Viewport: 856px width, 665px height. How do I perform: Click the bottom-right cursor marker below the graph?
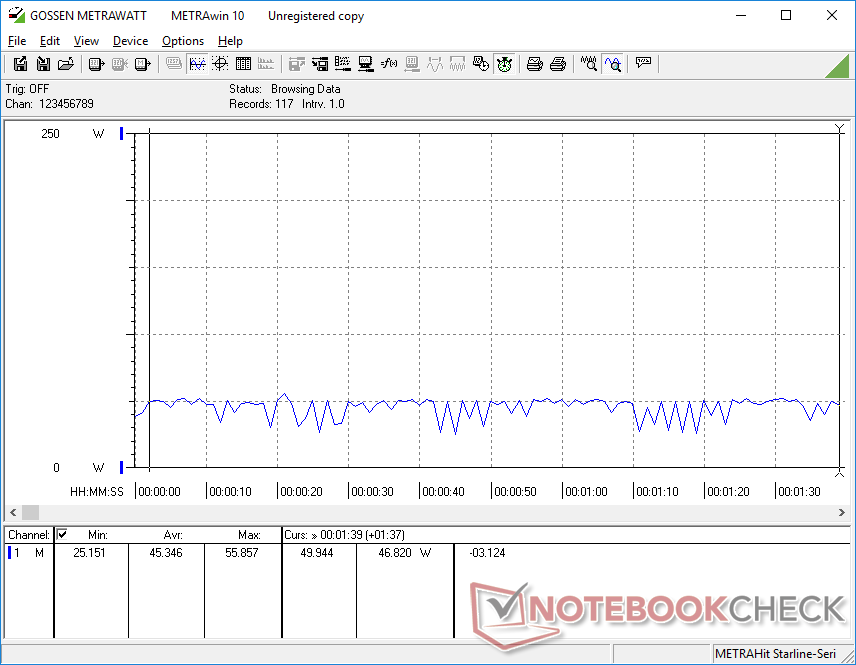pyautogui.click(x=840, y=473)
